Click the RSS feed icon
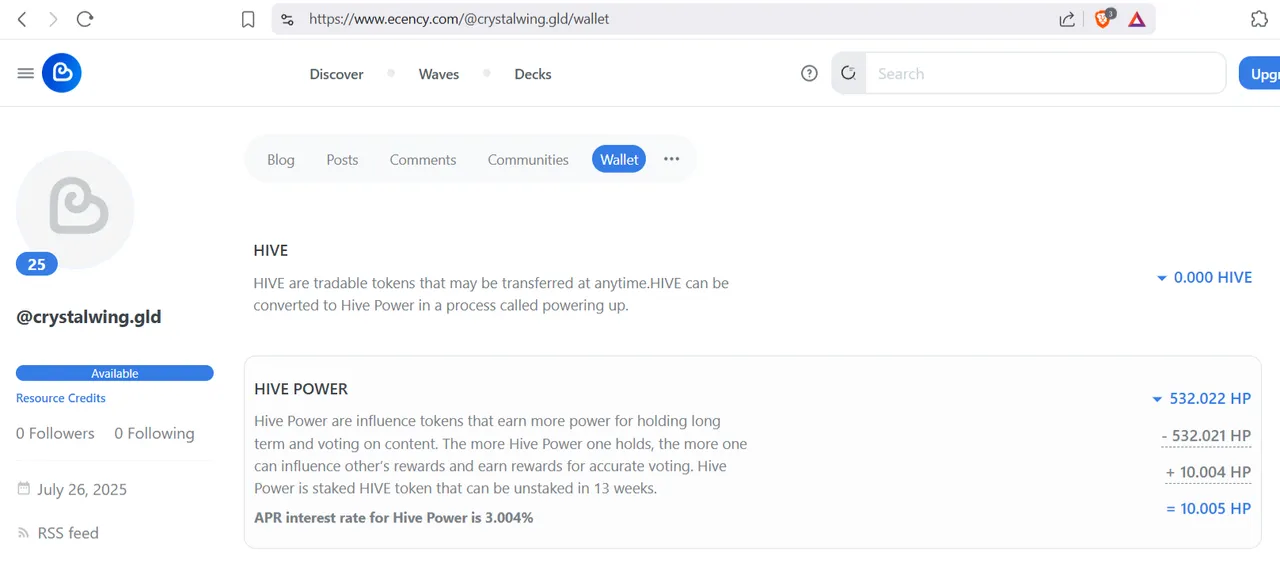This screenshot has height=567, width=1280. [24, 533]
